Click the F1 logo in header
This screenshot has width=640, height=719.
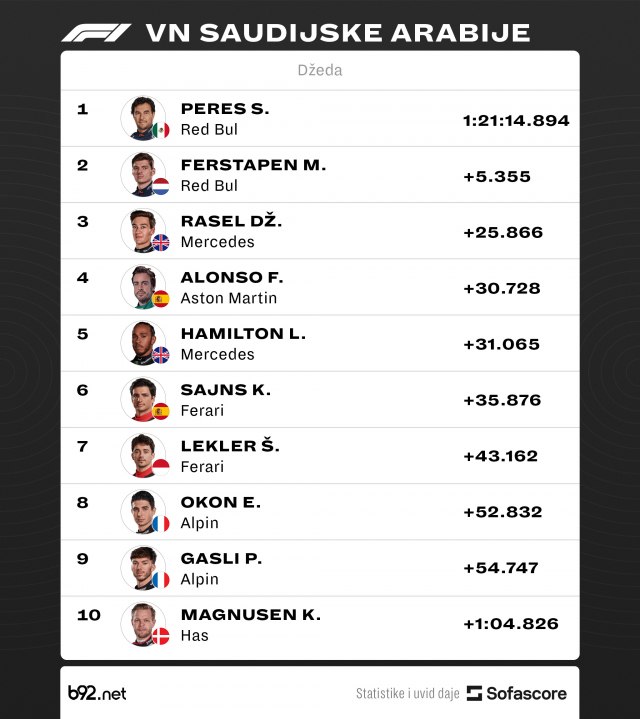click(x=96, y=32)
